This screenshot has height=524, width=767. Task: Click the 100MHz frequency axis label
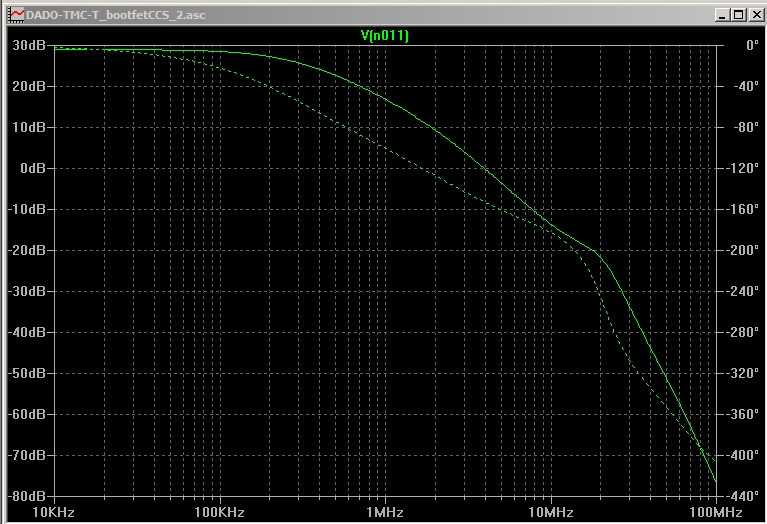click(x=716, y=513)
